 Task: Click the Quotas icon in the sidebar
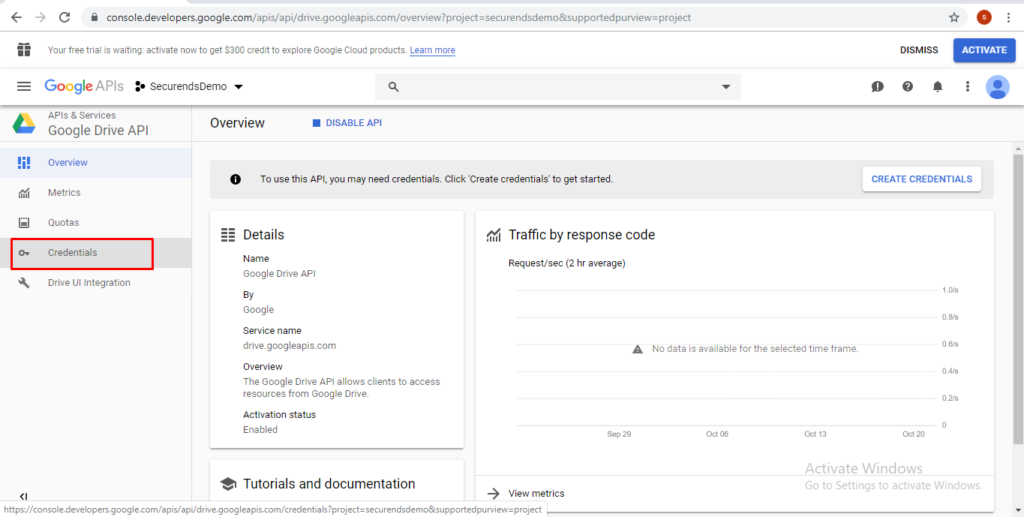(24, 223)
